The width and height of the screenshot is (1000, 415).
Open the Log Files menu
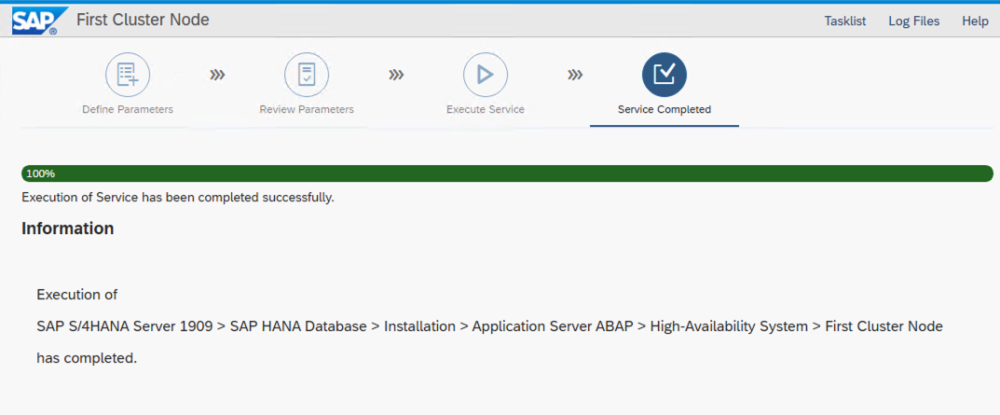pyautogui.click(x=914, y=21)
